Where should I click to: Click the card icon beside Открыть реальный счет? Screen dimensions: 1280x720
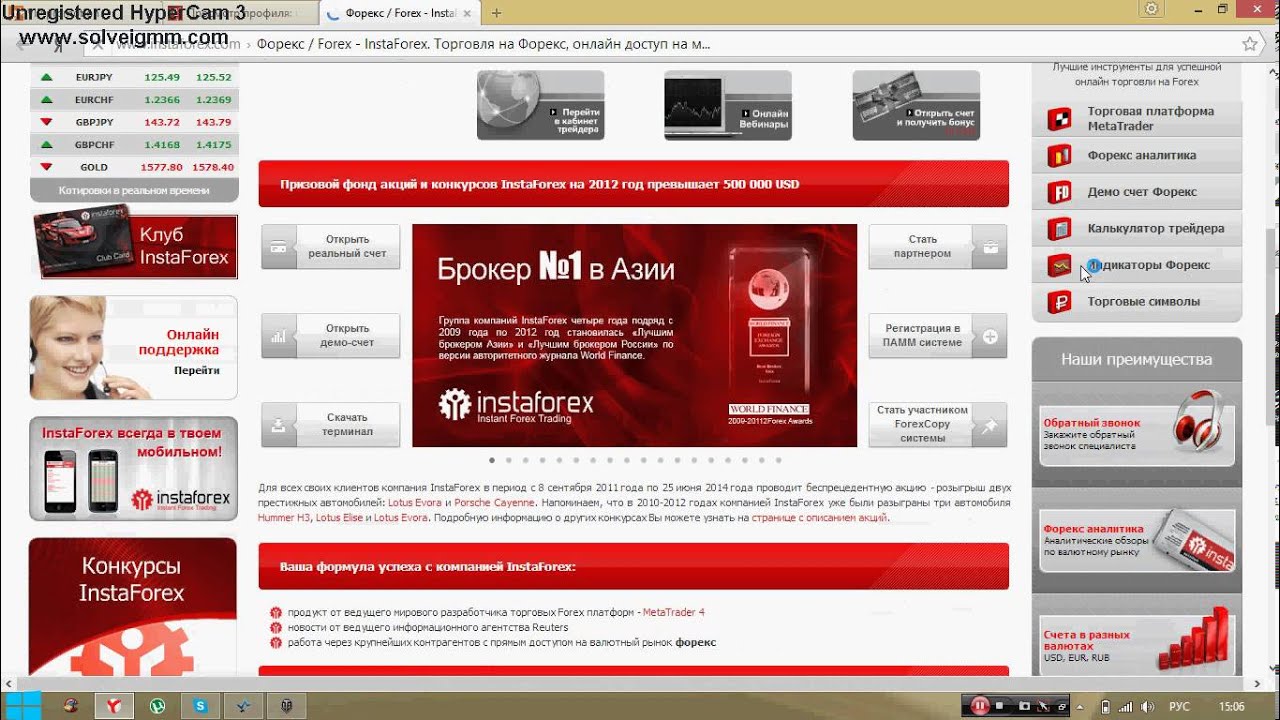point(279,247)
